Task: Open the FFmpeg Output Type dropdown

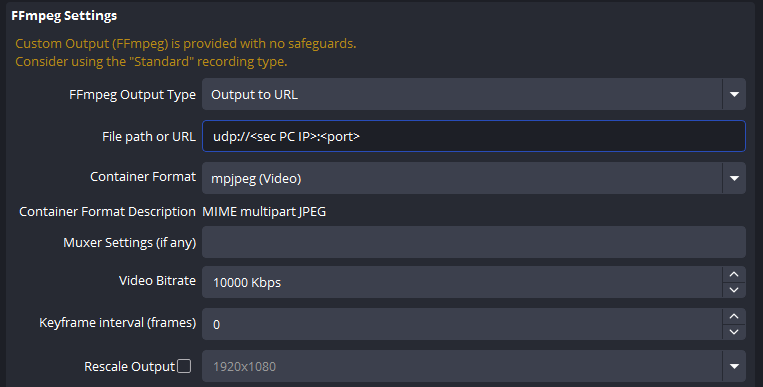Action: coord(473,94)
